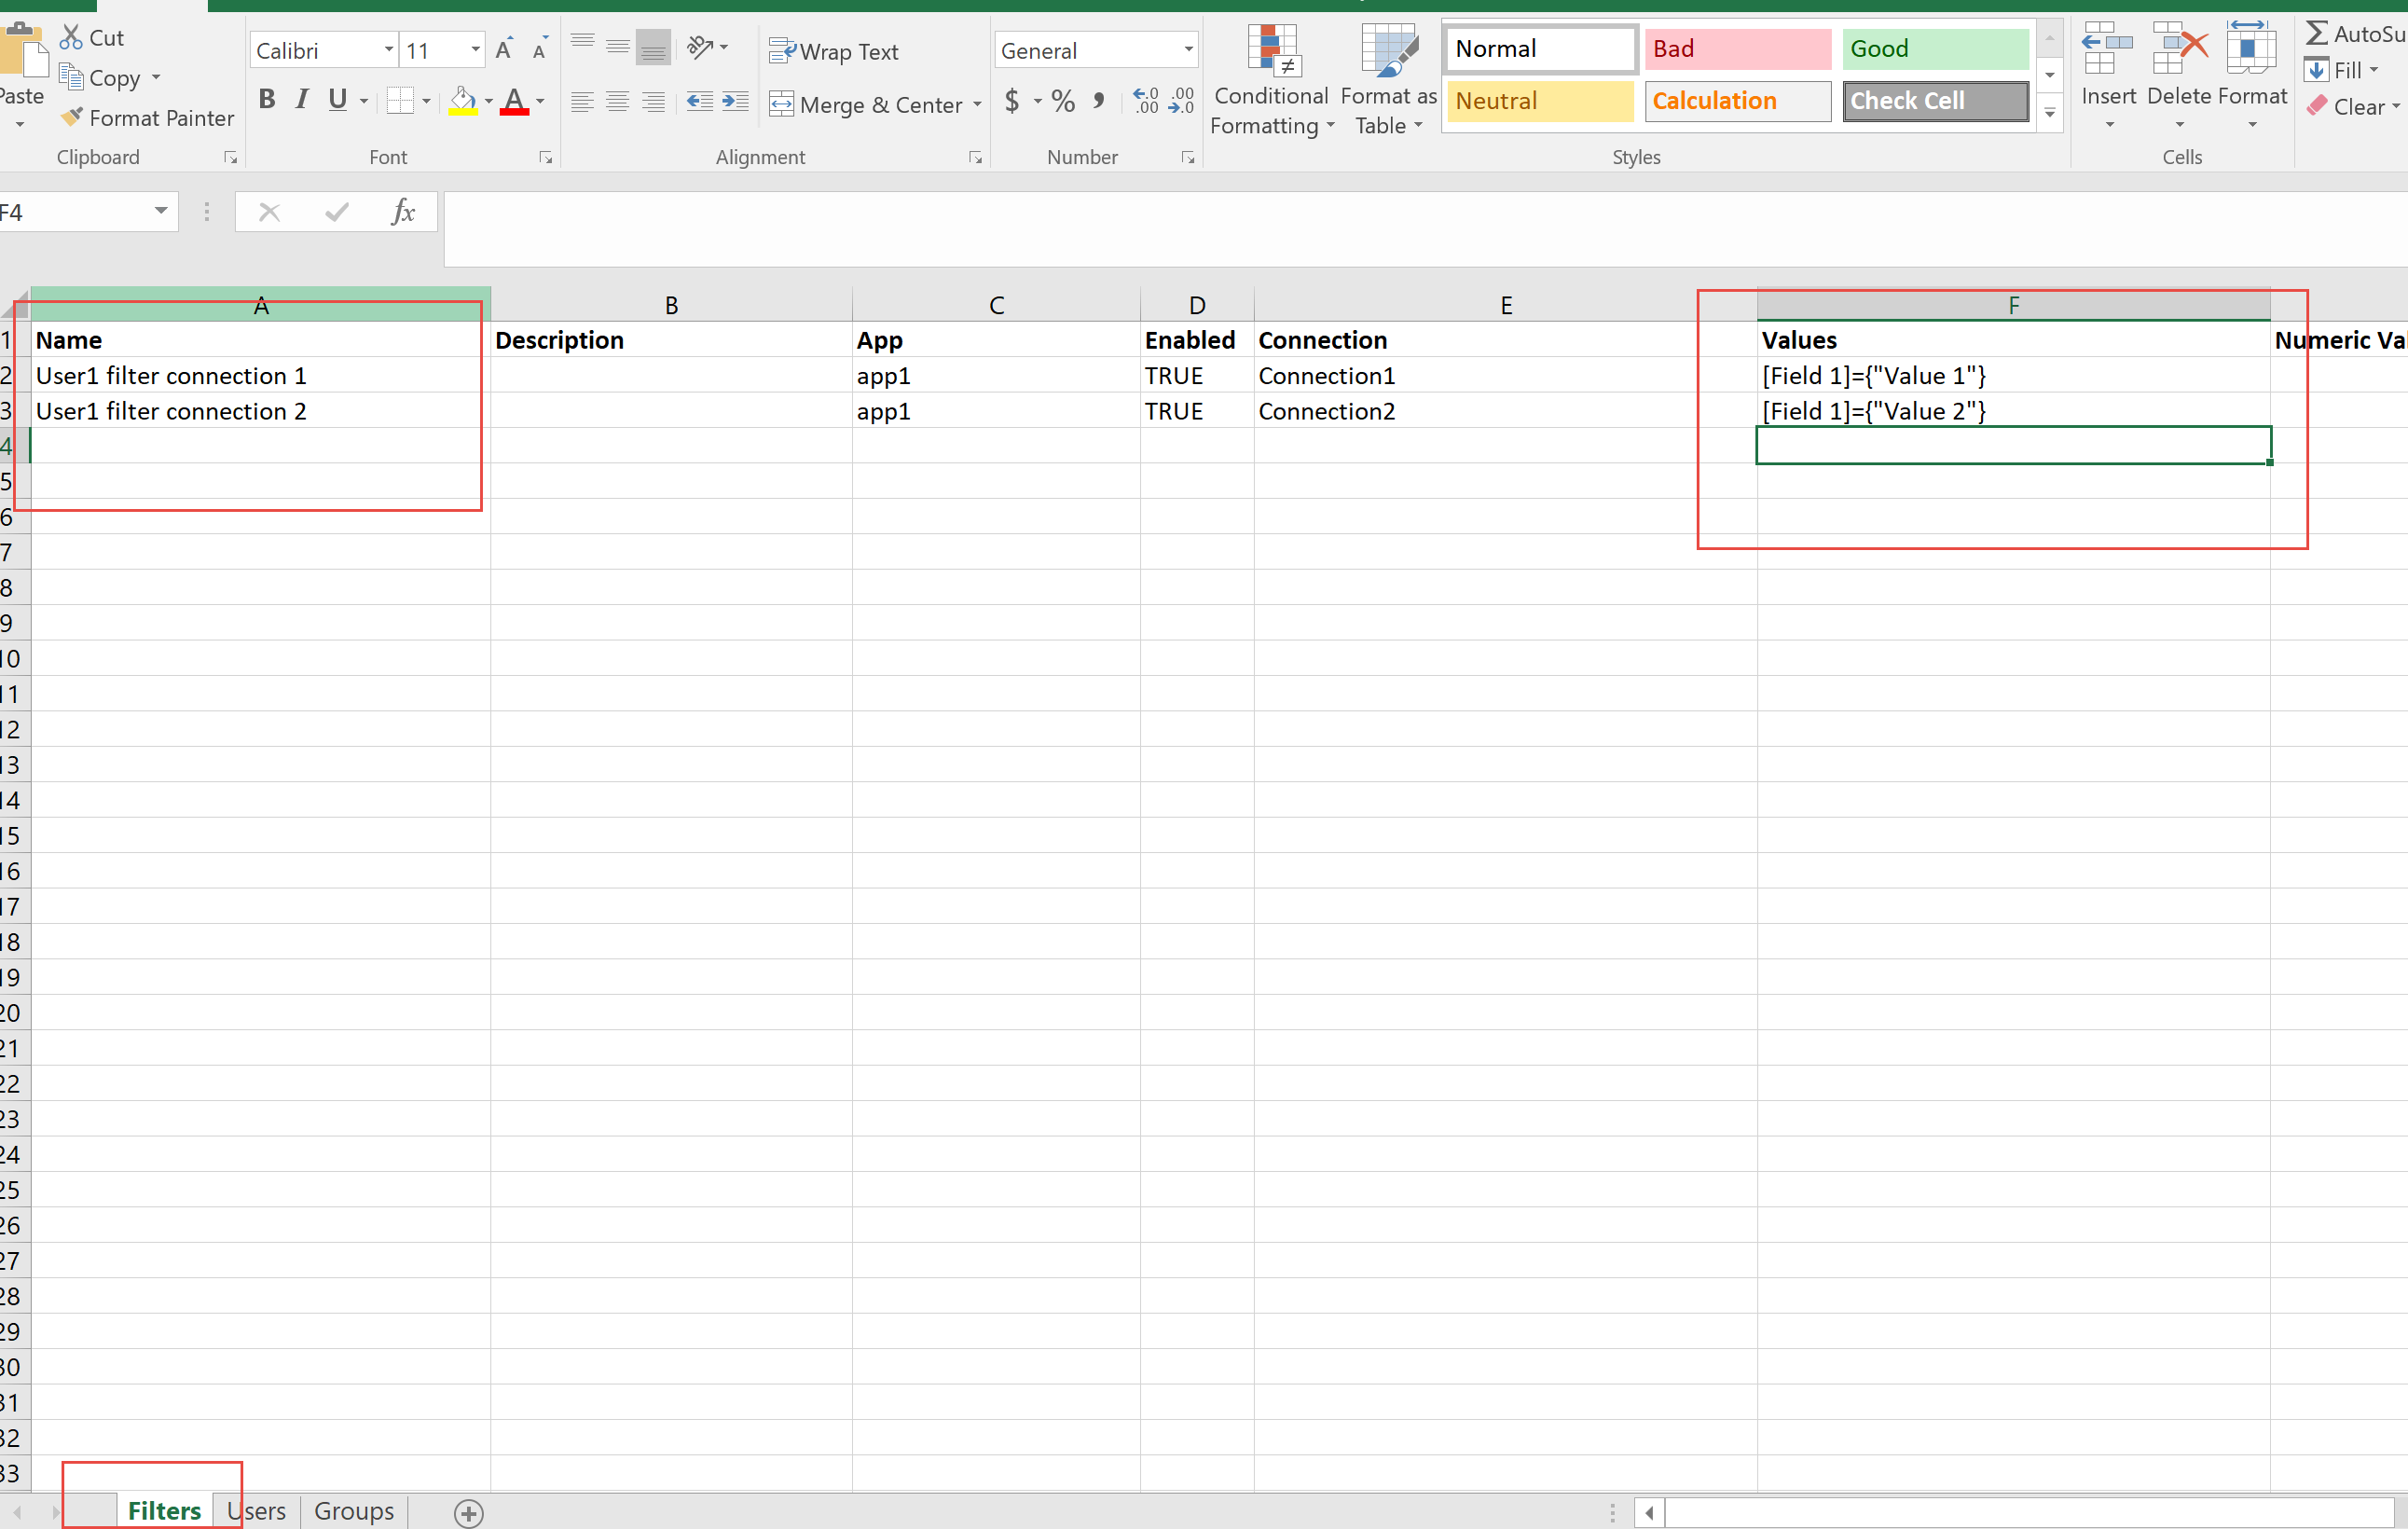Click the Cut scissors icon

(x=70, y=37)
